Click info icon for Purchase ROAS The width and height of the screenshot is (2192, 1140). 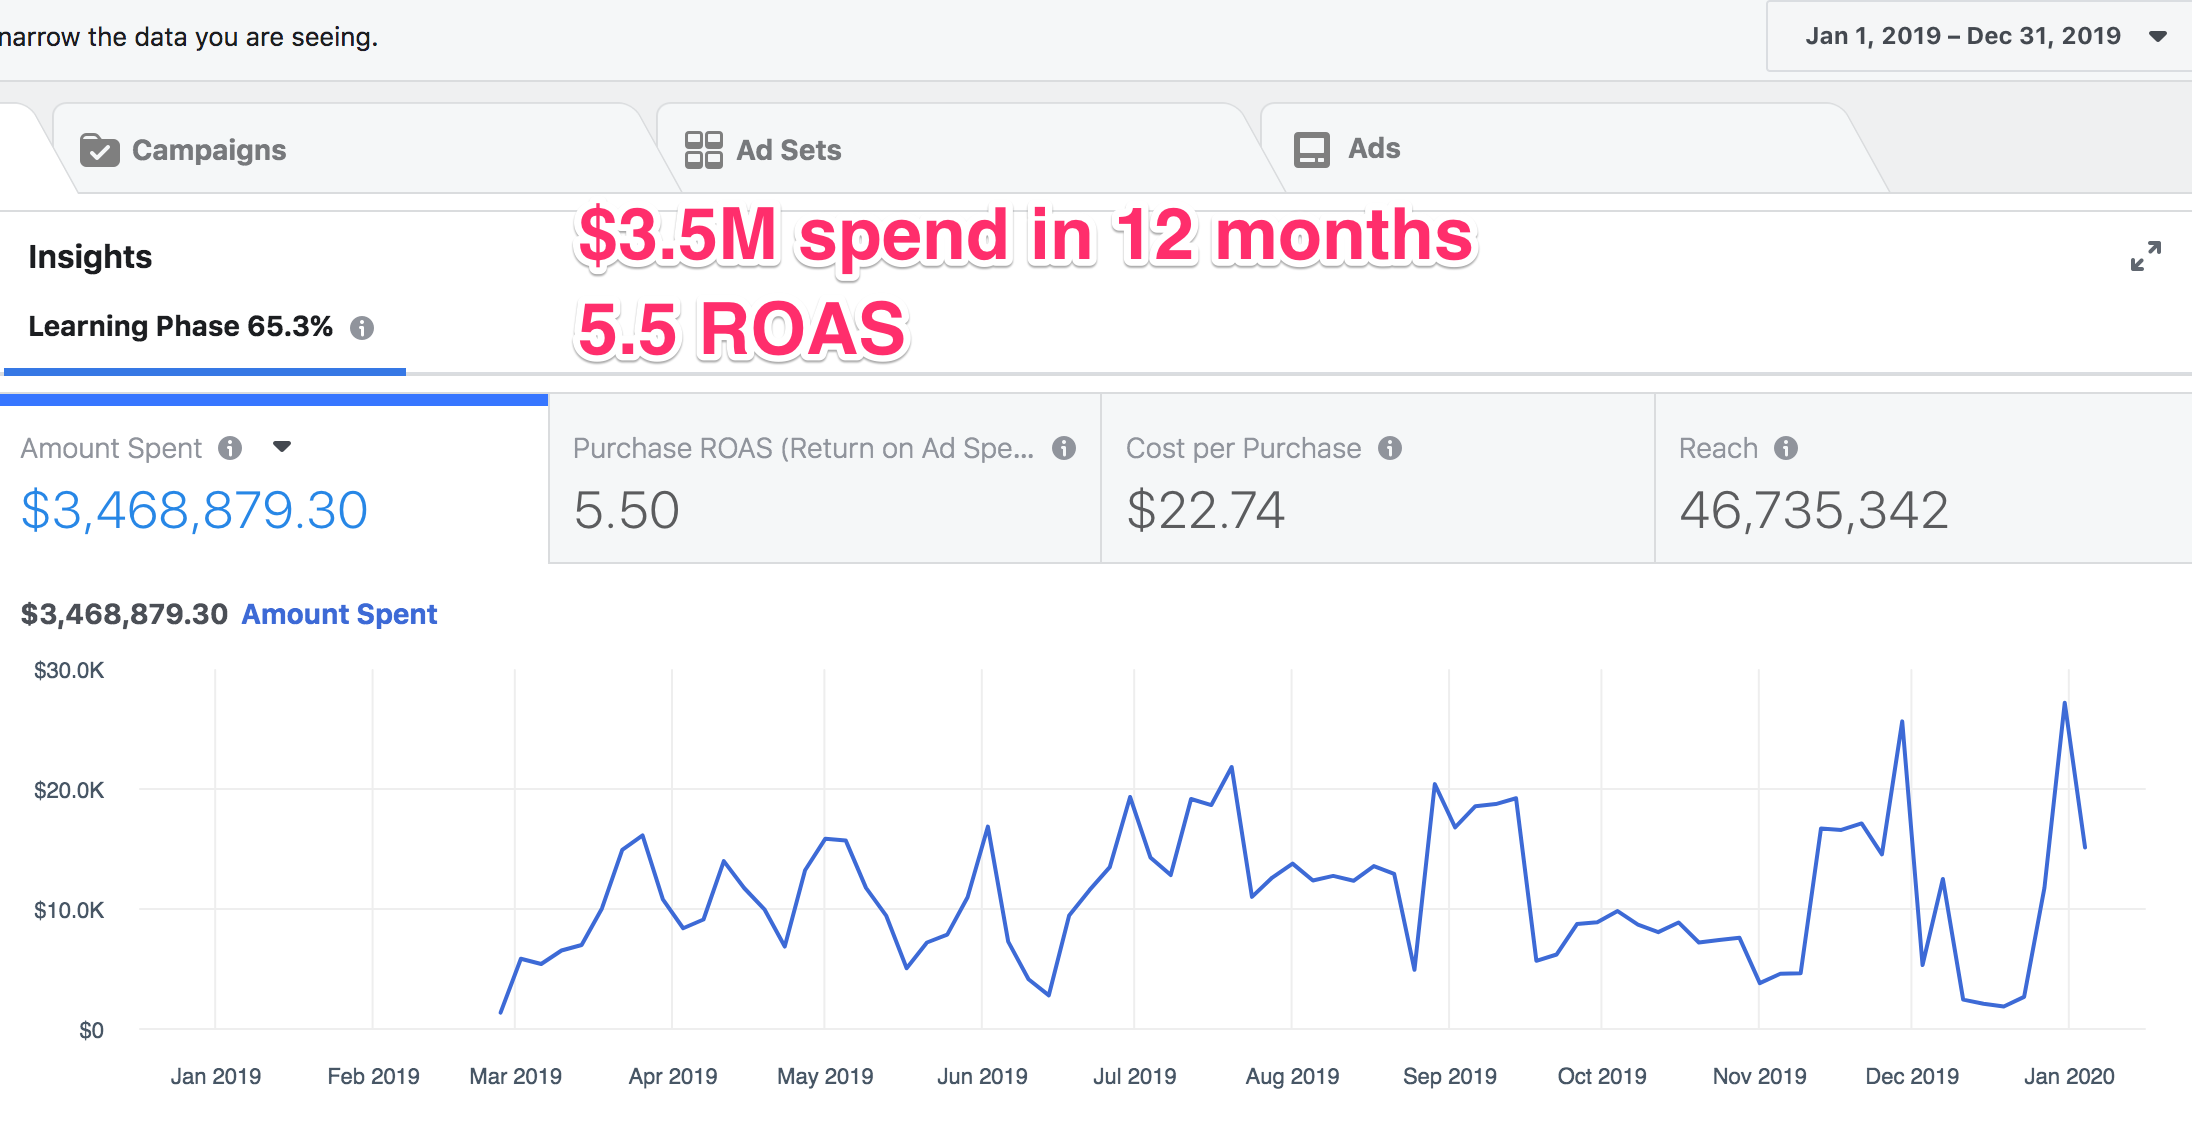pyautogui.click(x=1064, y=448)
